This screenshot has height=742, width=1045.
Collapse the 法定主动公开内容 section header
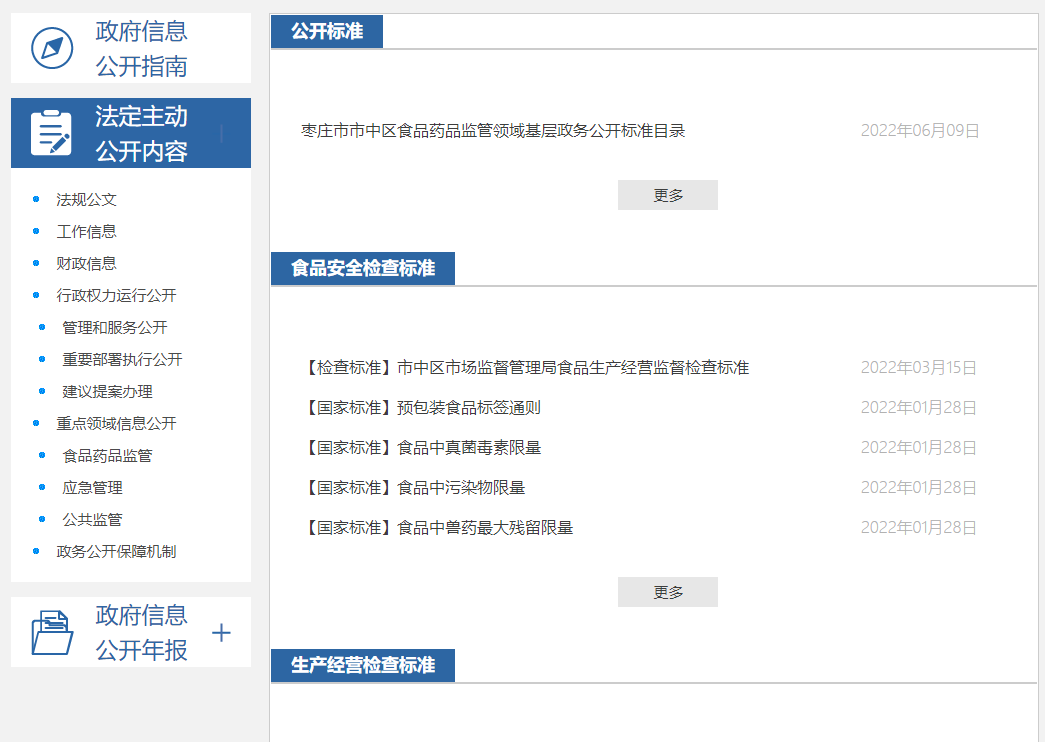click(221, 134)
